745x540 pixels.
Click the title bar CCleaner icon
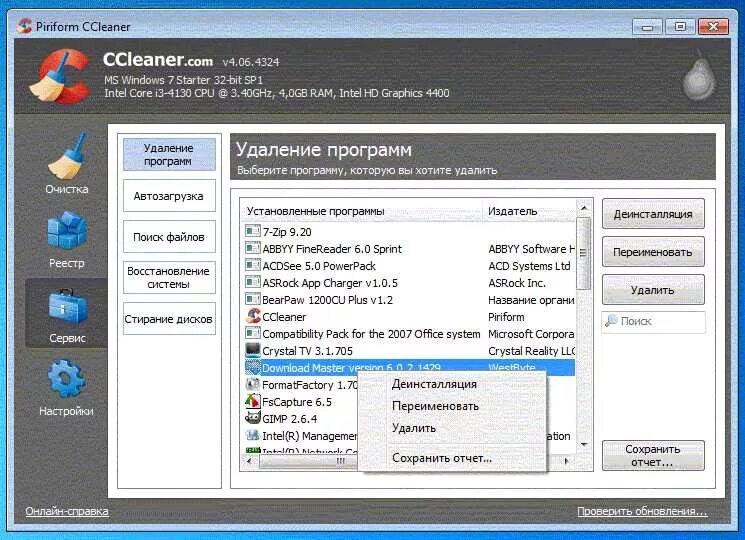coord(24,26)
